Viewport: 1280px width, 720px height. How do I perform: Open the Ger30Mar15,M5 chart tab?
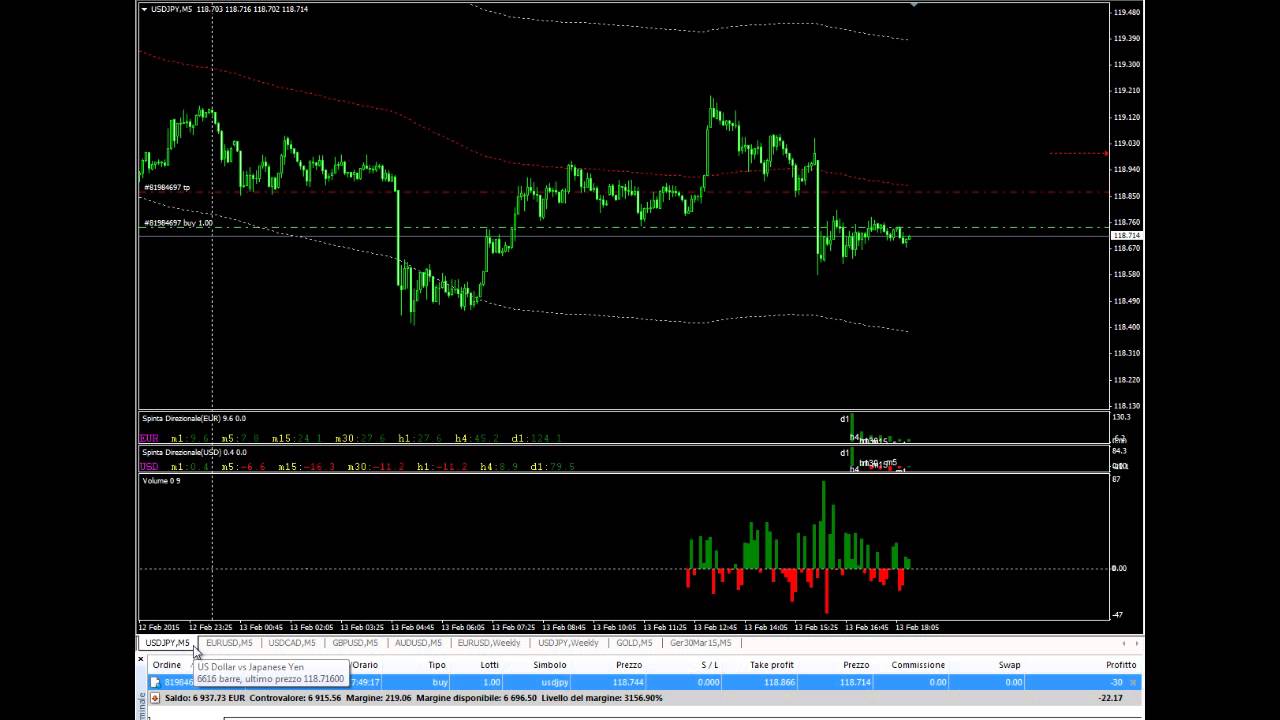click(x=700, y=643)
